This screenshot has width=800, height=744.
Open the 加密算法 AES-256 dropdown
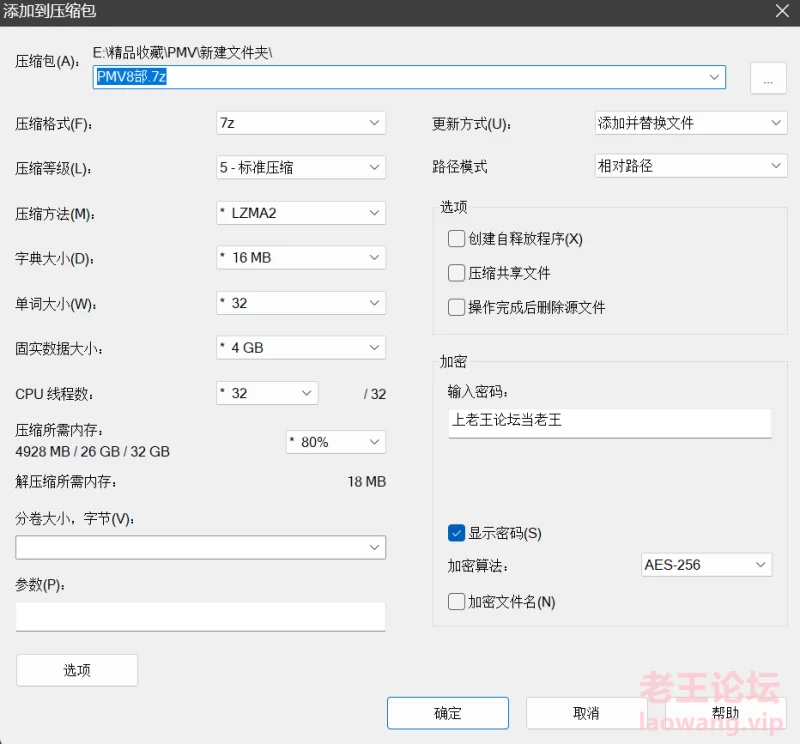click(706, 565)
